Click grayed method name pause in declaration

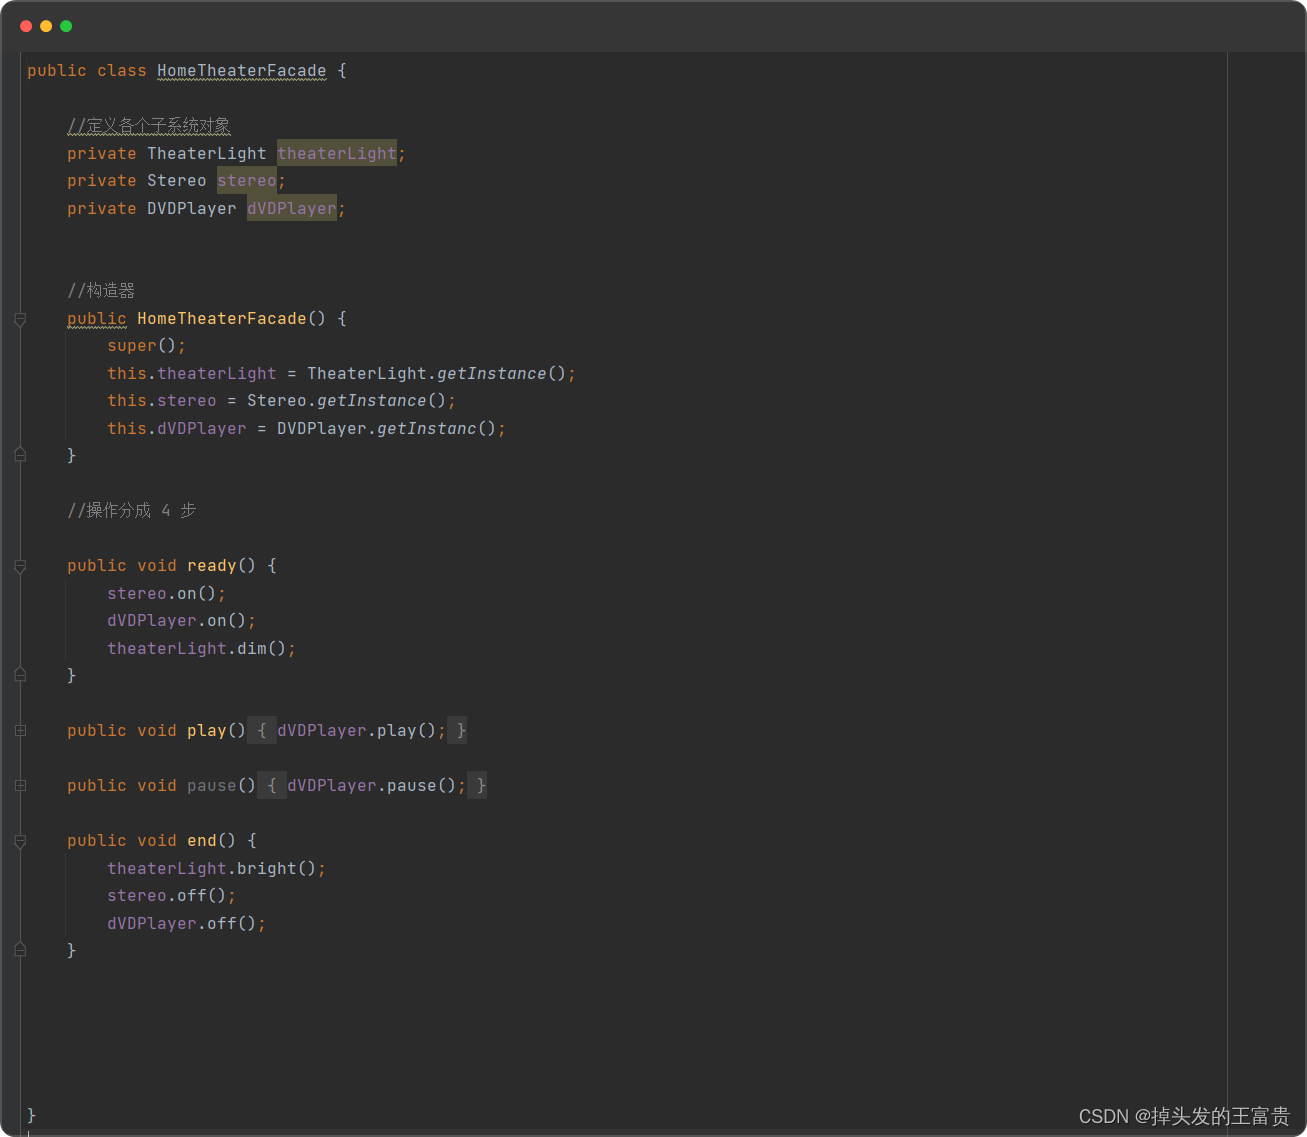point(212,786)
